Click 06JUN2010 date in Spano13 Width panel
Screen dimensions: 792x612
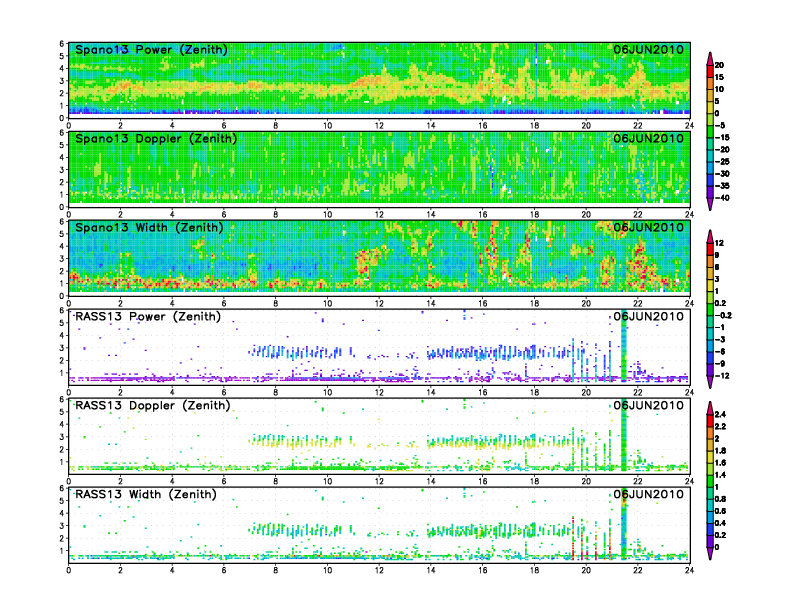[649, 228]
